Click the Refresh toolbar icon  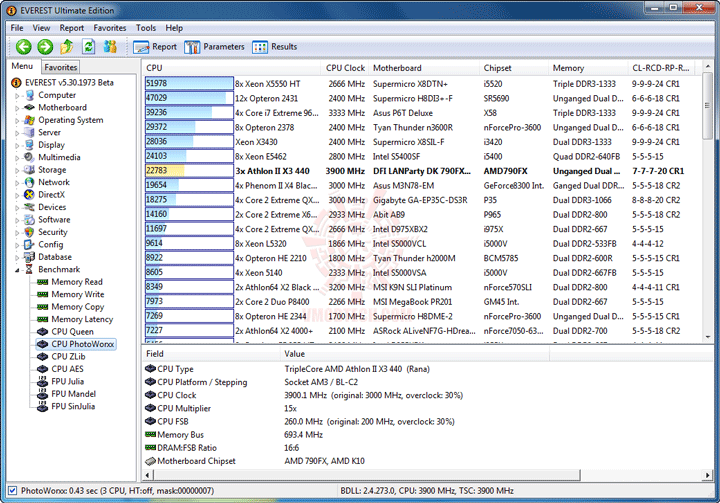[x=89, y=46]
